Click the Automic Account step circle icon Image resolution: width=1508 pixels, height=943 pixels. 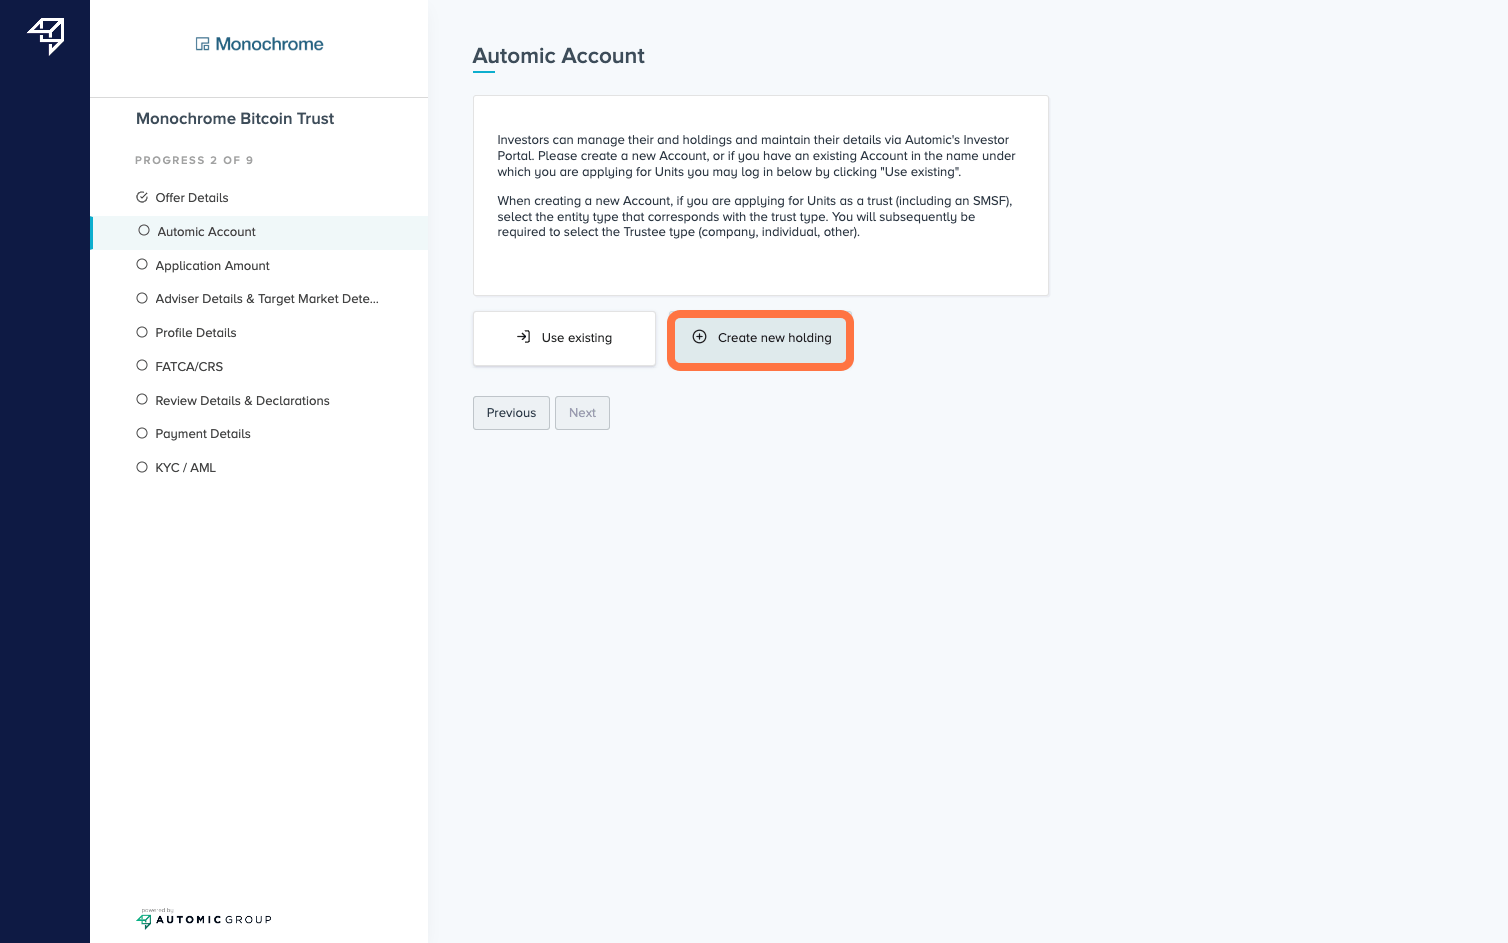[144, 231]
